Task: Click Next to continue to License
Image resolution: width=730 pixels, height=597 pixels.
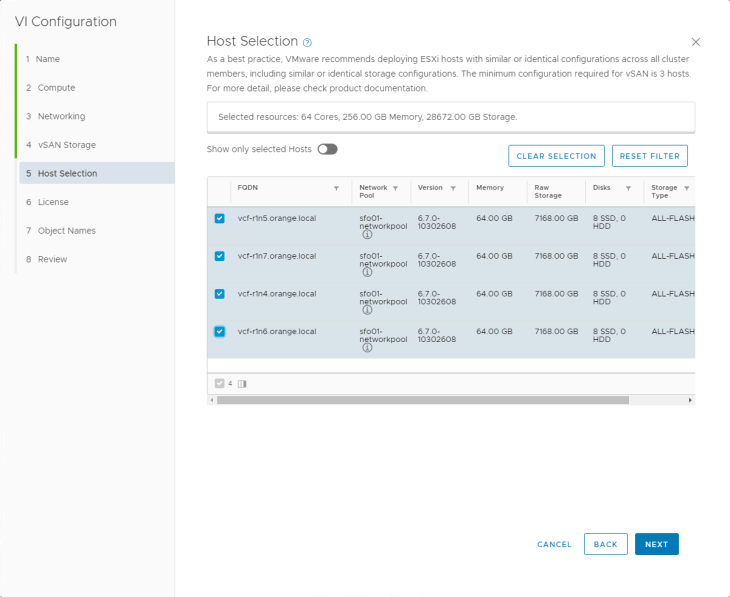Action: (x=656, y=544)
